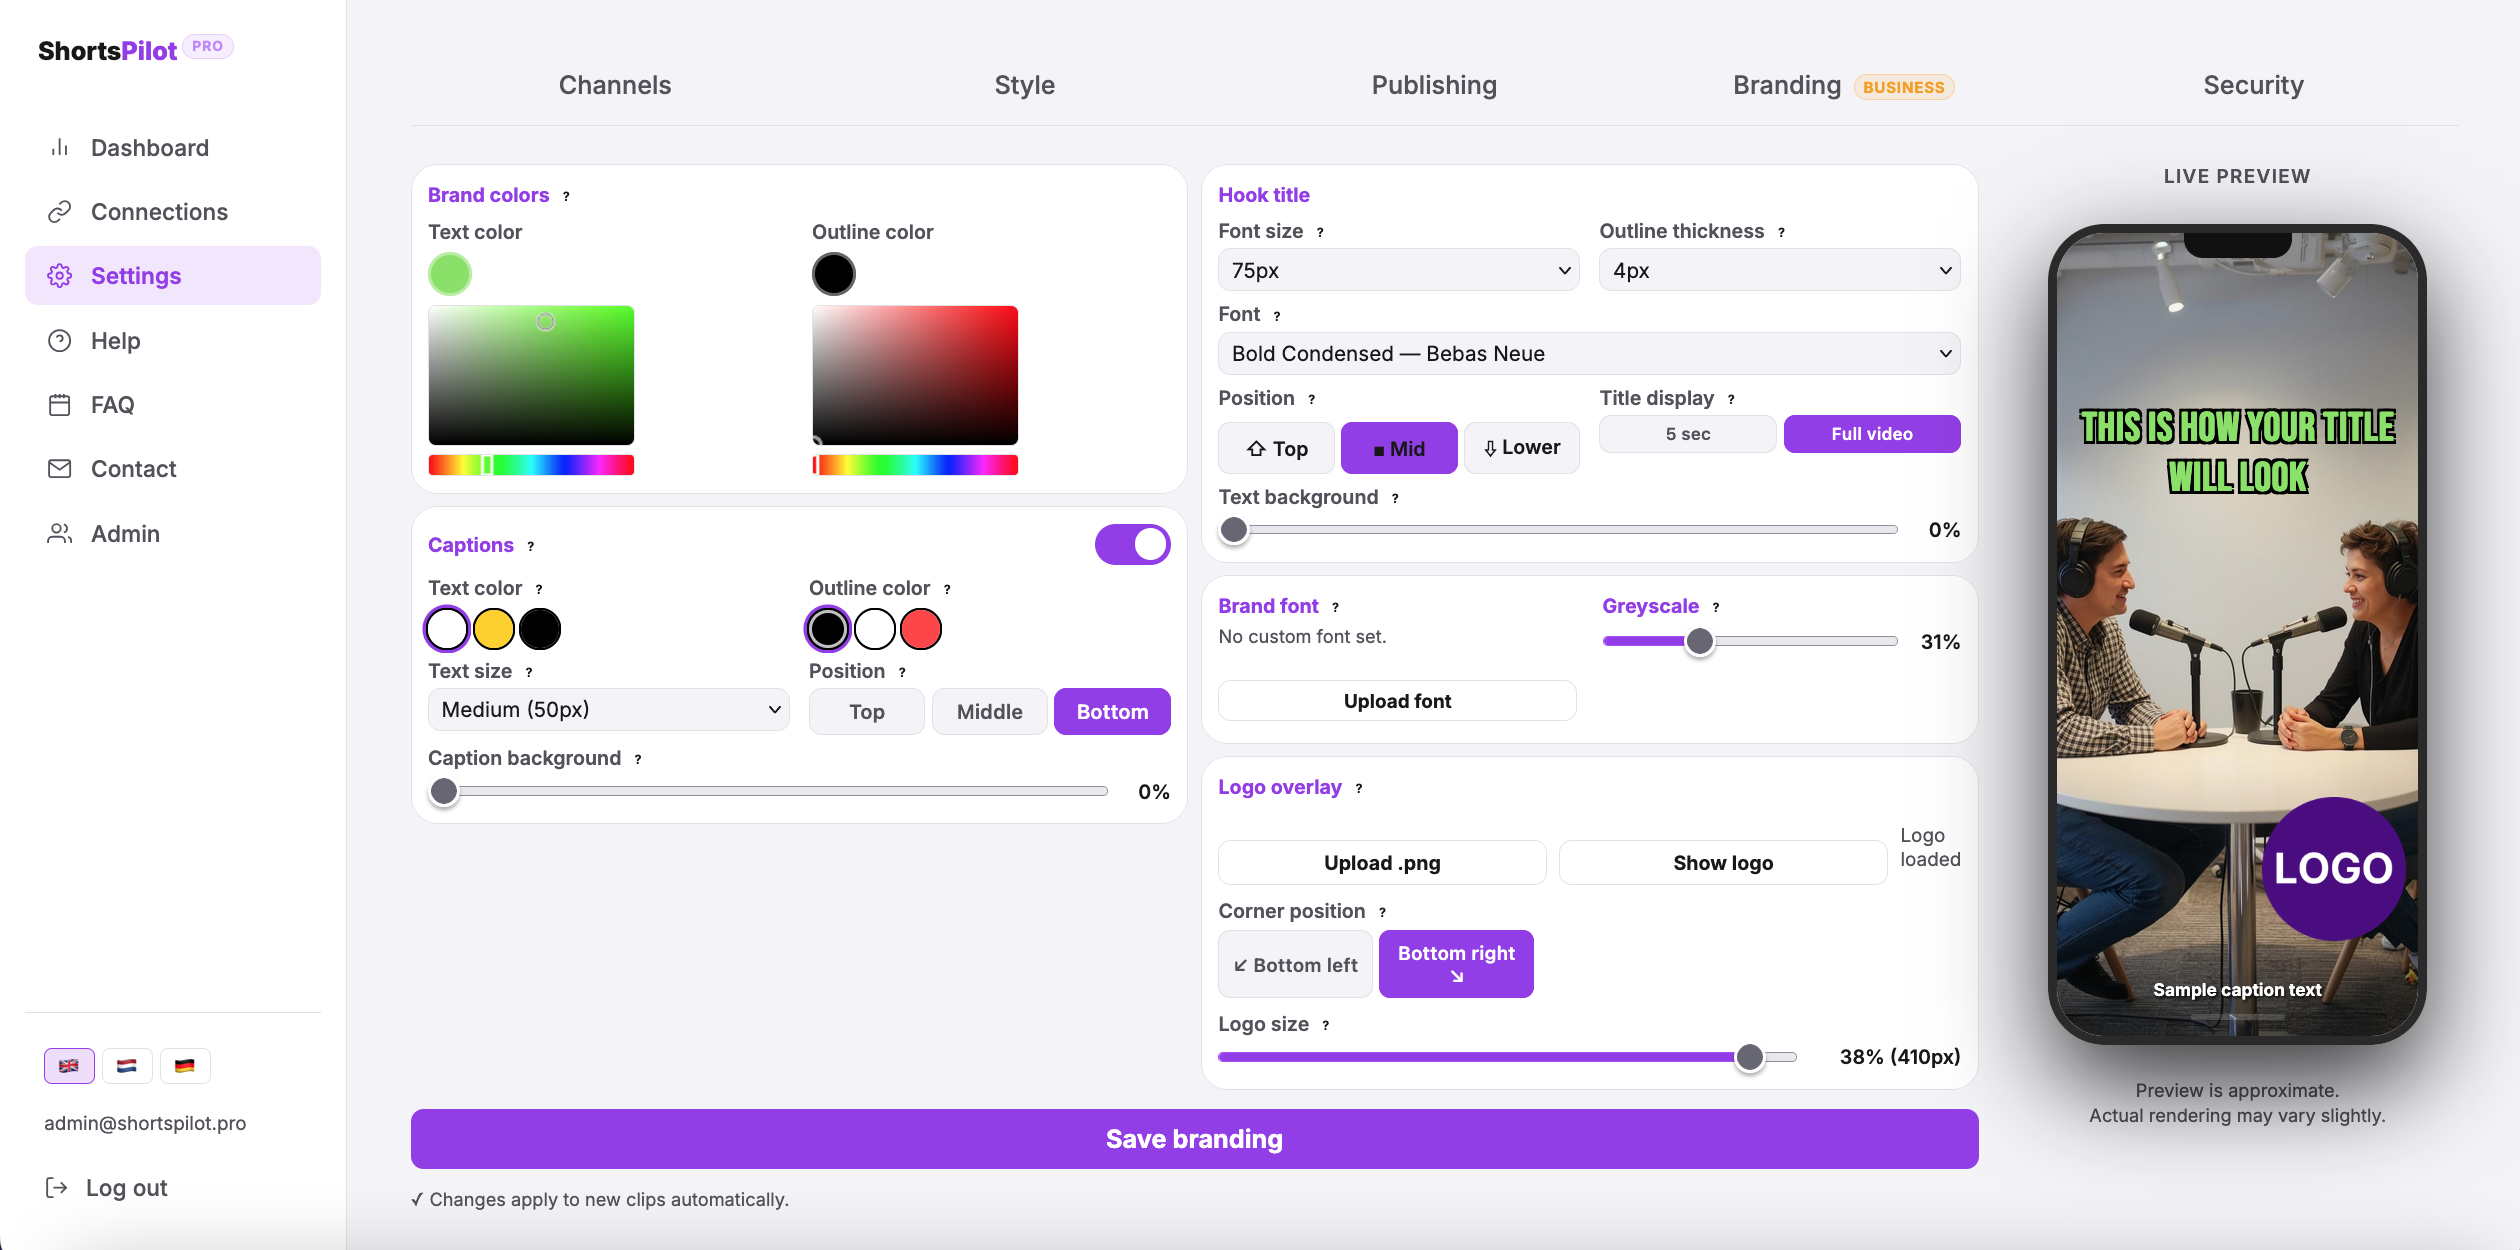This screenshot has width=2520, height=1250.
Task: Select the yellow caption text color swatch
Action: click(x=492, y=628)
